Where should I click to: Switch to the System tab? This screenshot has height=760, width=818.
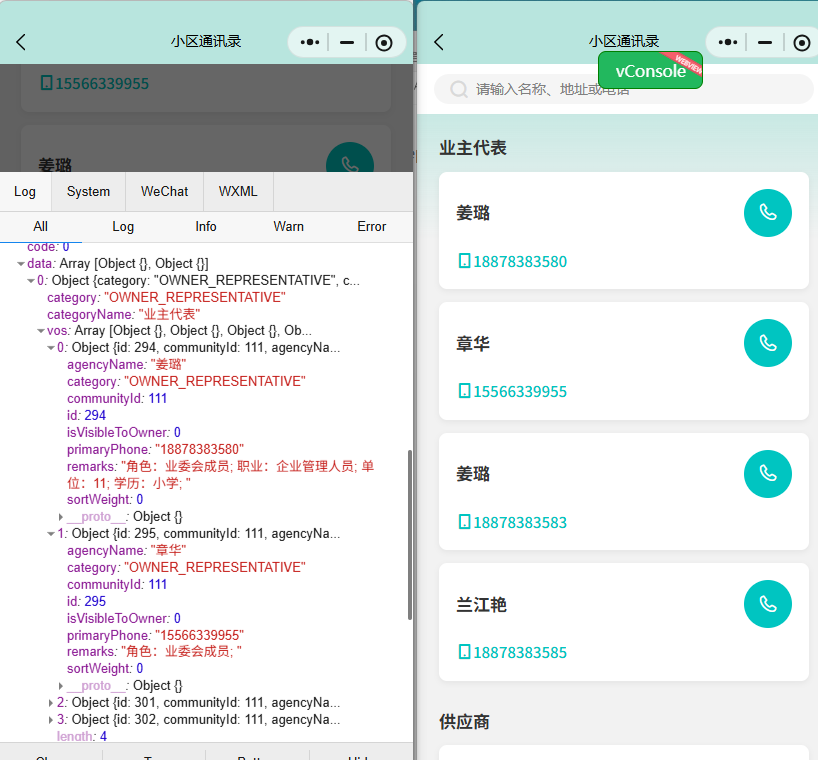[x=88, y=191]
